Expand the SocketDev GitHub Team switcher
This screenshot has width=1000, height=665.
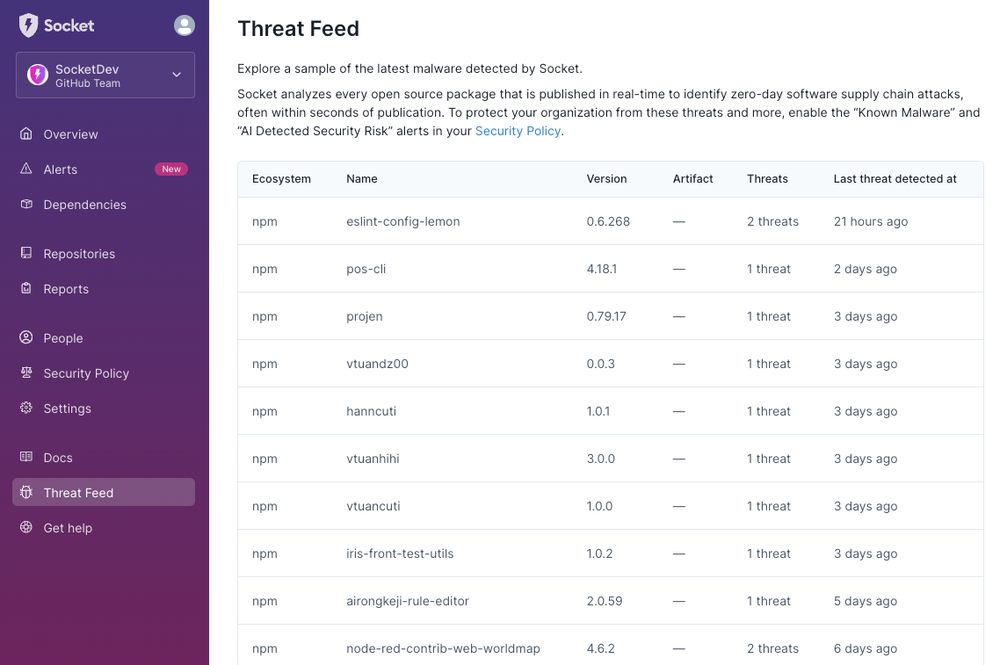click(x=104, y=75)
